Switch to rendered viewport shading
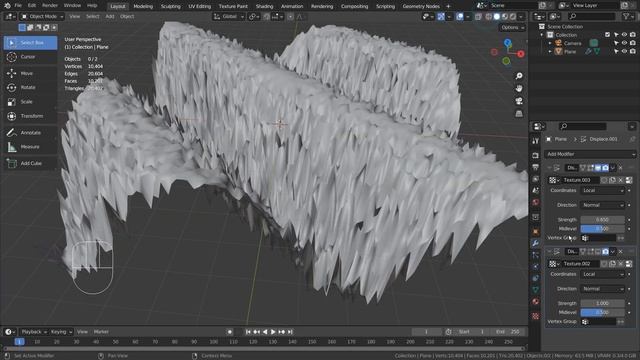Viewport: 640px width, 360px height. pyautogui.click(x=513, y=17)
